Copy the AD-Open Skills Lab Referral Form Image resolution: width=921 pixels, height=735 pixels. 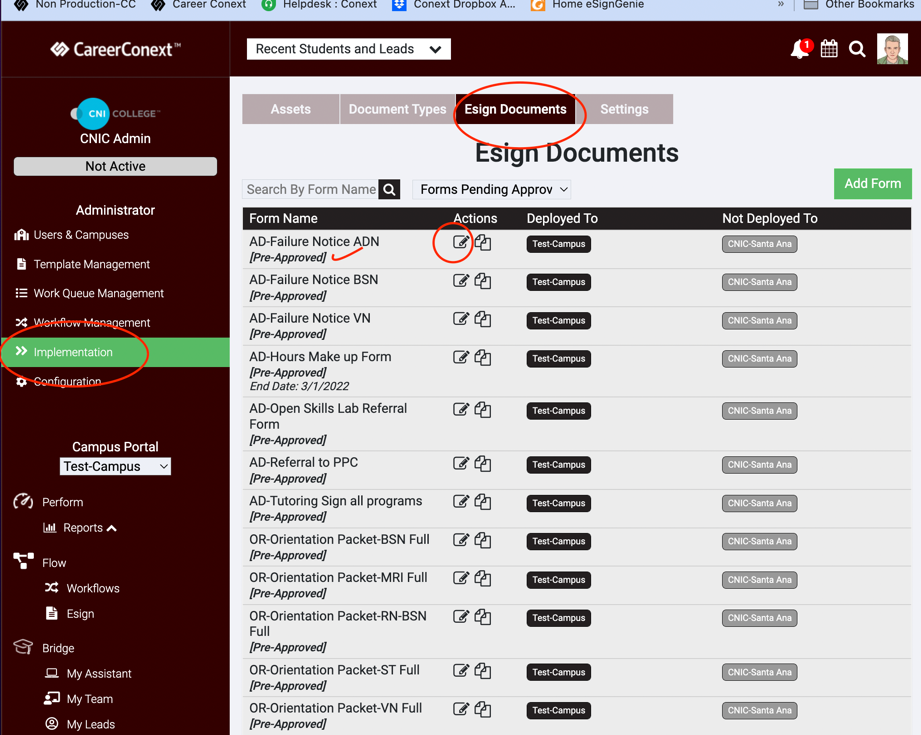click(483, 410)
